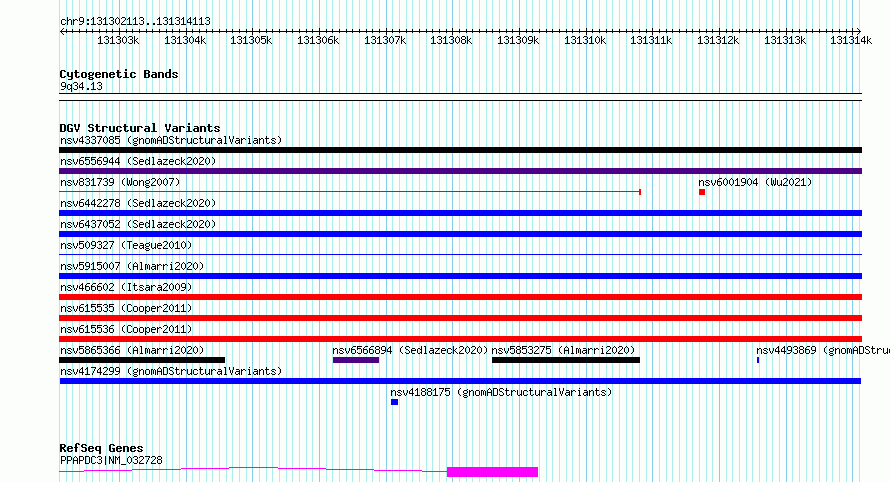Select the black nsv4337085 variant bar

click(x=460, y=150)
